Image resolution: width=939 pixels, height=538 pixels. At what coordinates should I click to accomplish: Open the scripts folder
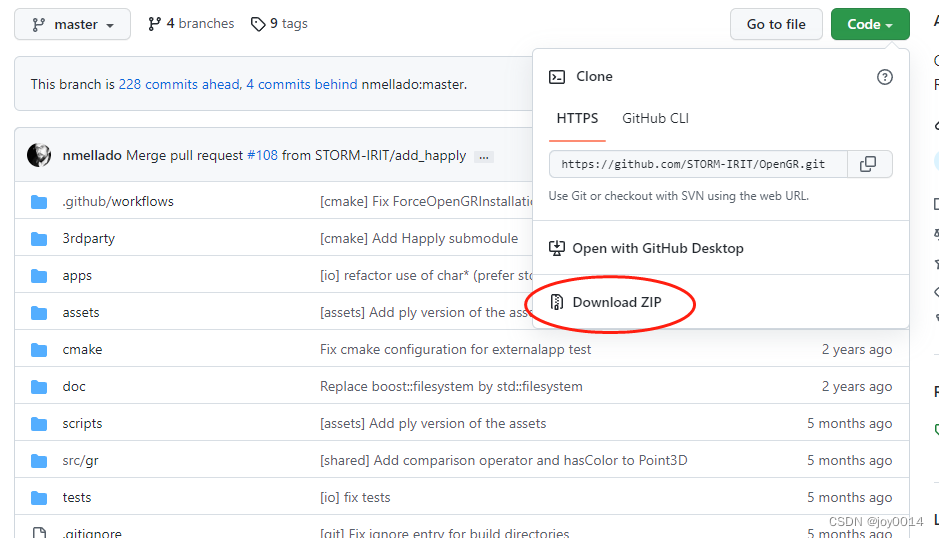coord(82,424)
